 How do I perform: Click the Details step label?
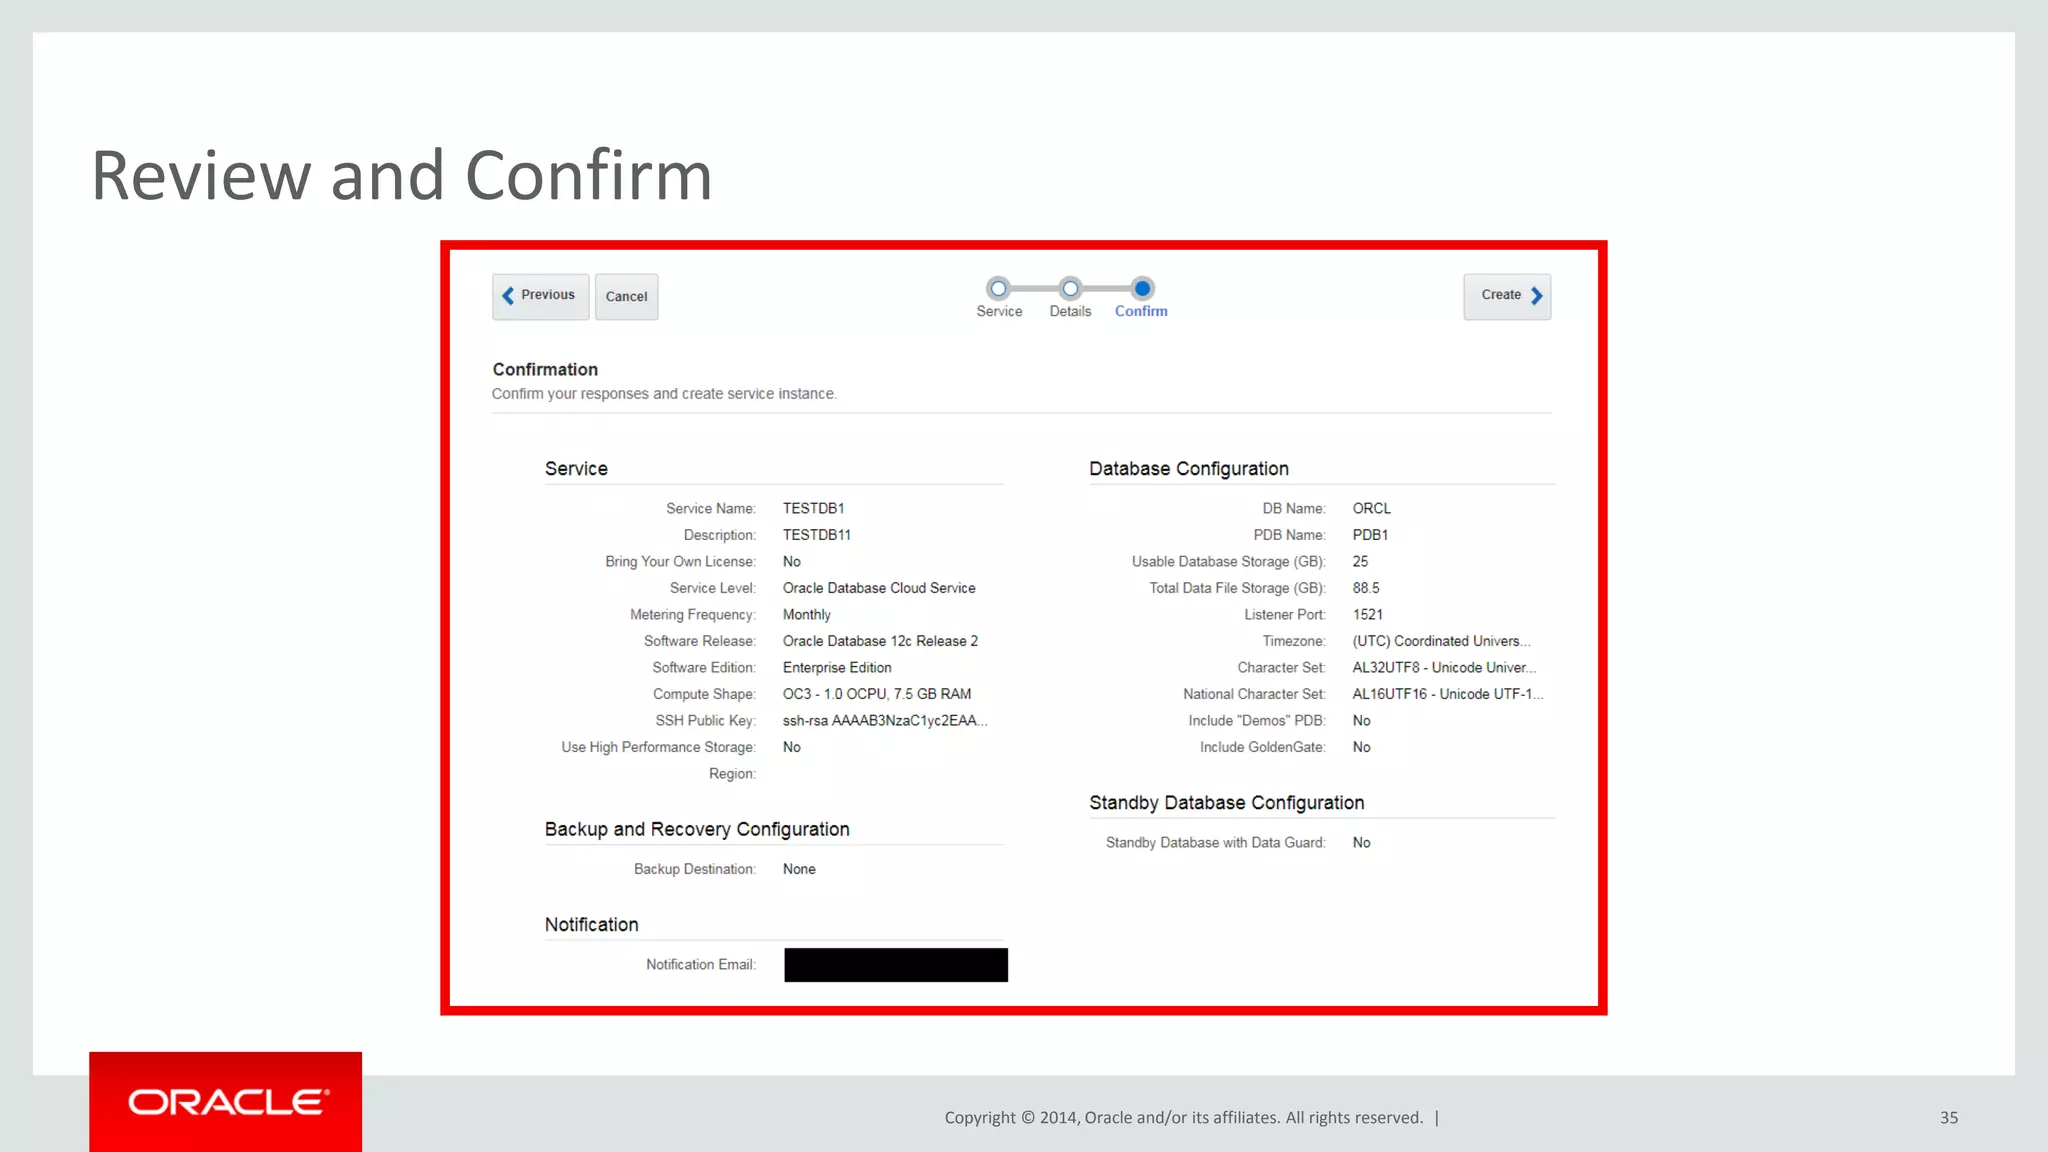1070,311
